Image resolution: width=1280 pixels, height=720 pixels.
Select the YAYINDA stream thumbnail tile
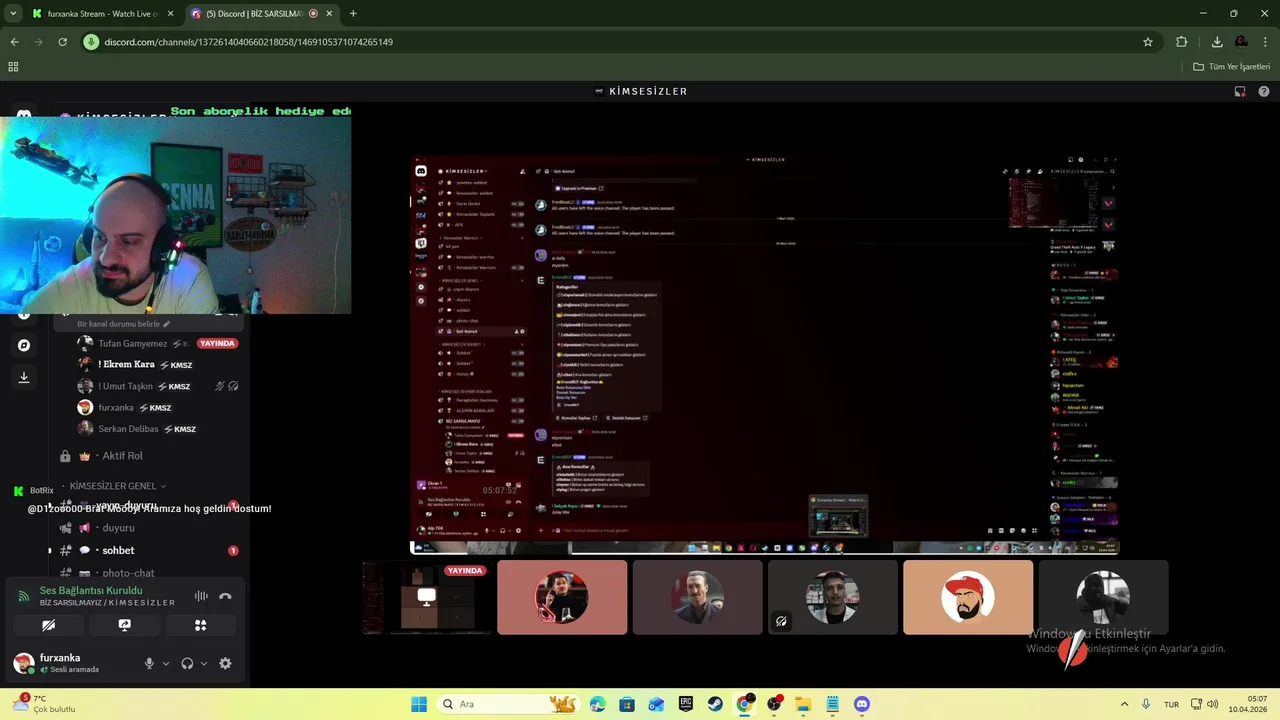[427, 597]
